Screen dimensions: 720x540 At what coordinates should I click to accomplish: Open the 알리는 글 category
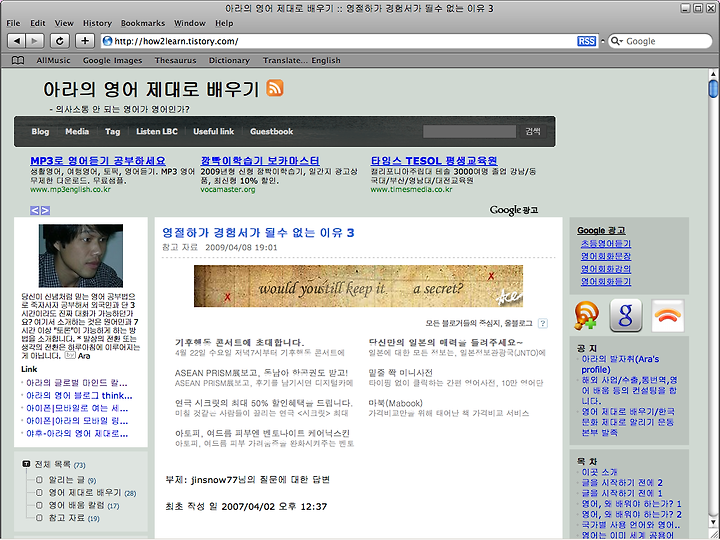point(67,480)
